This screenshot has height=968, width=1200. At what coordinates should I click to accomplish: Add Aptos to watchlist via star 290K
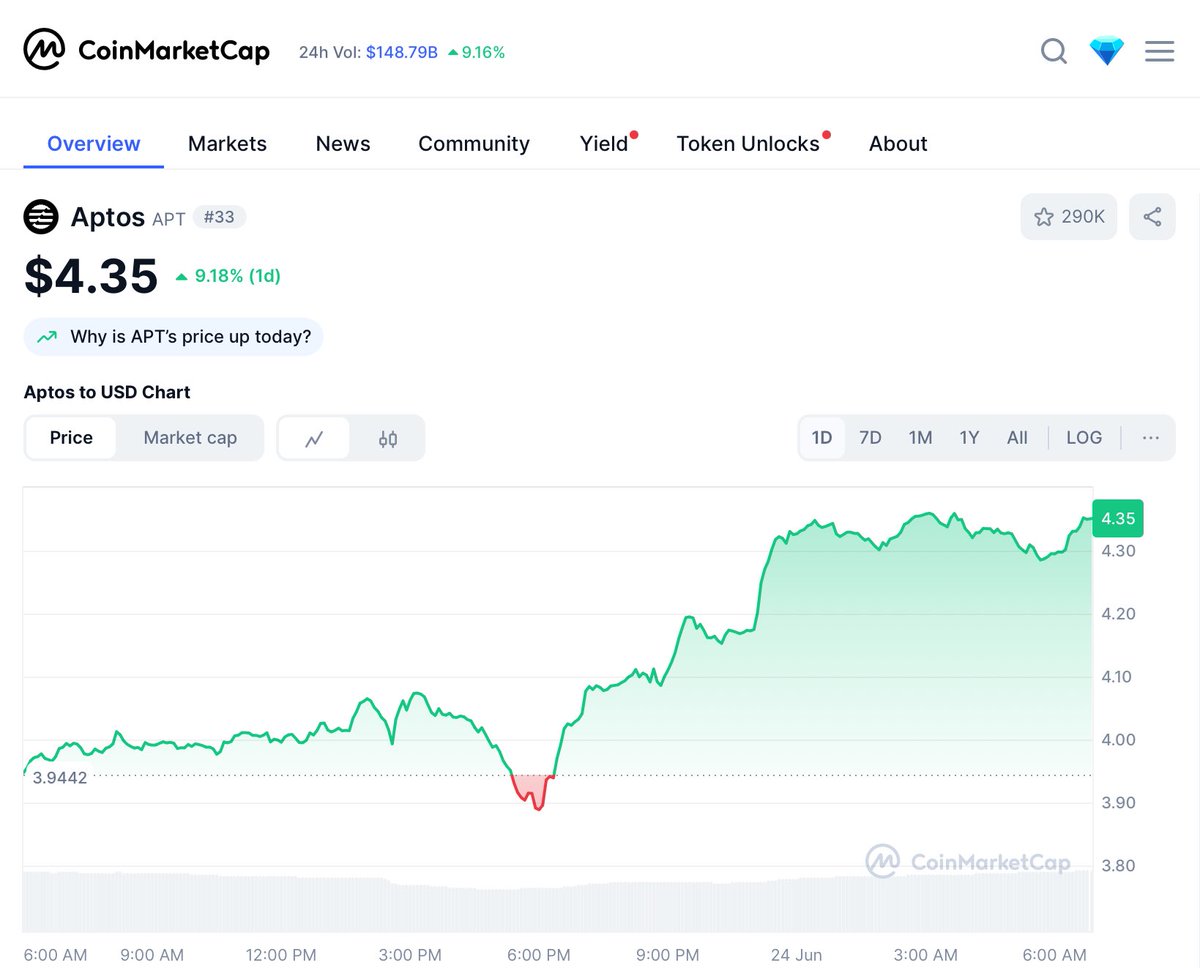[x=1069, y=216]
